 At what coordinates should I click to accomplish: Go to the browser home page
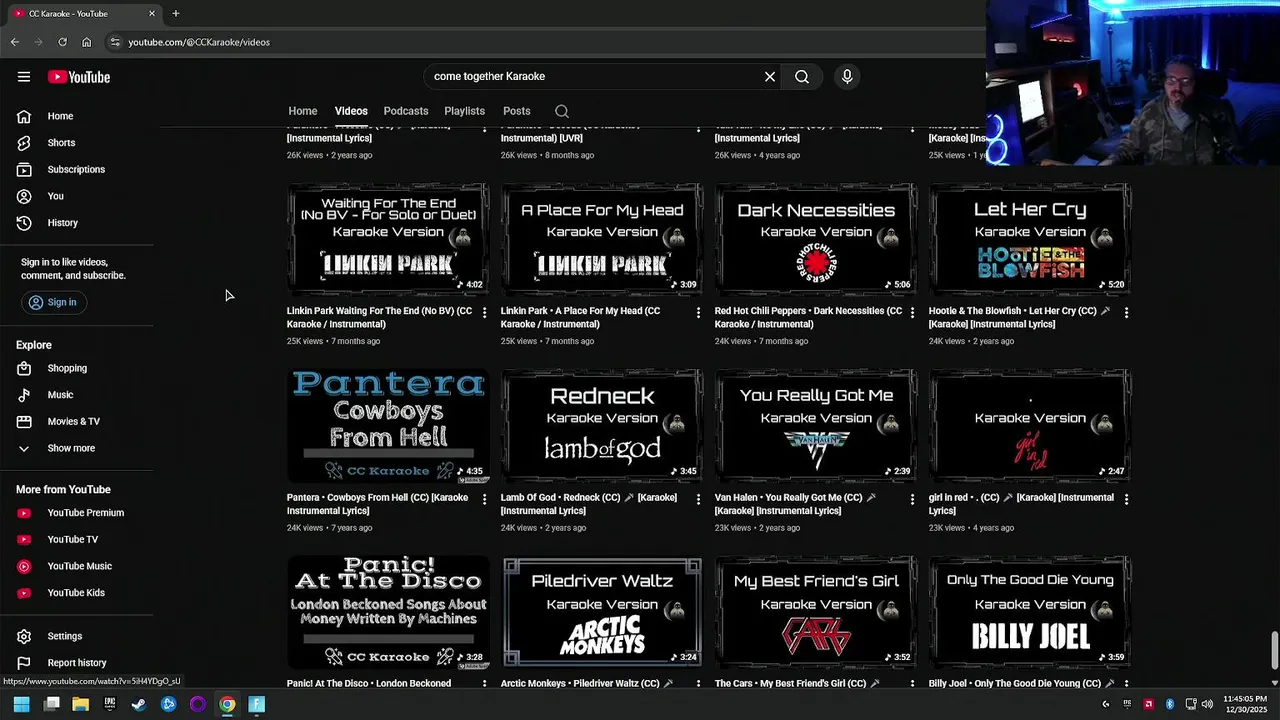[86, 42]
